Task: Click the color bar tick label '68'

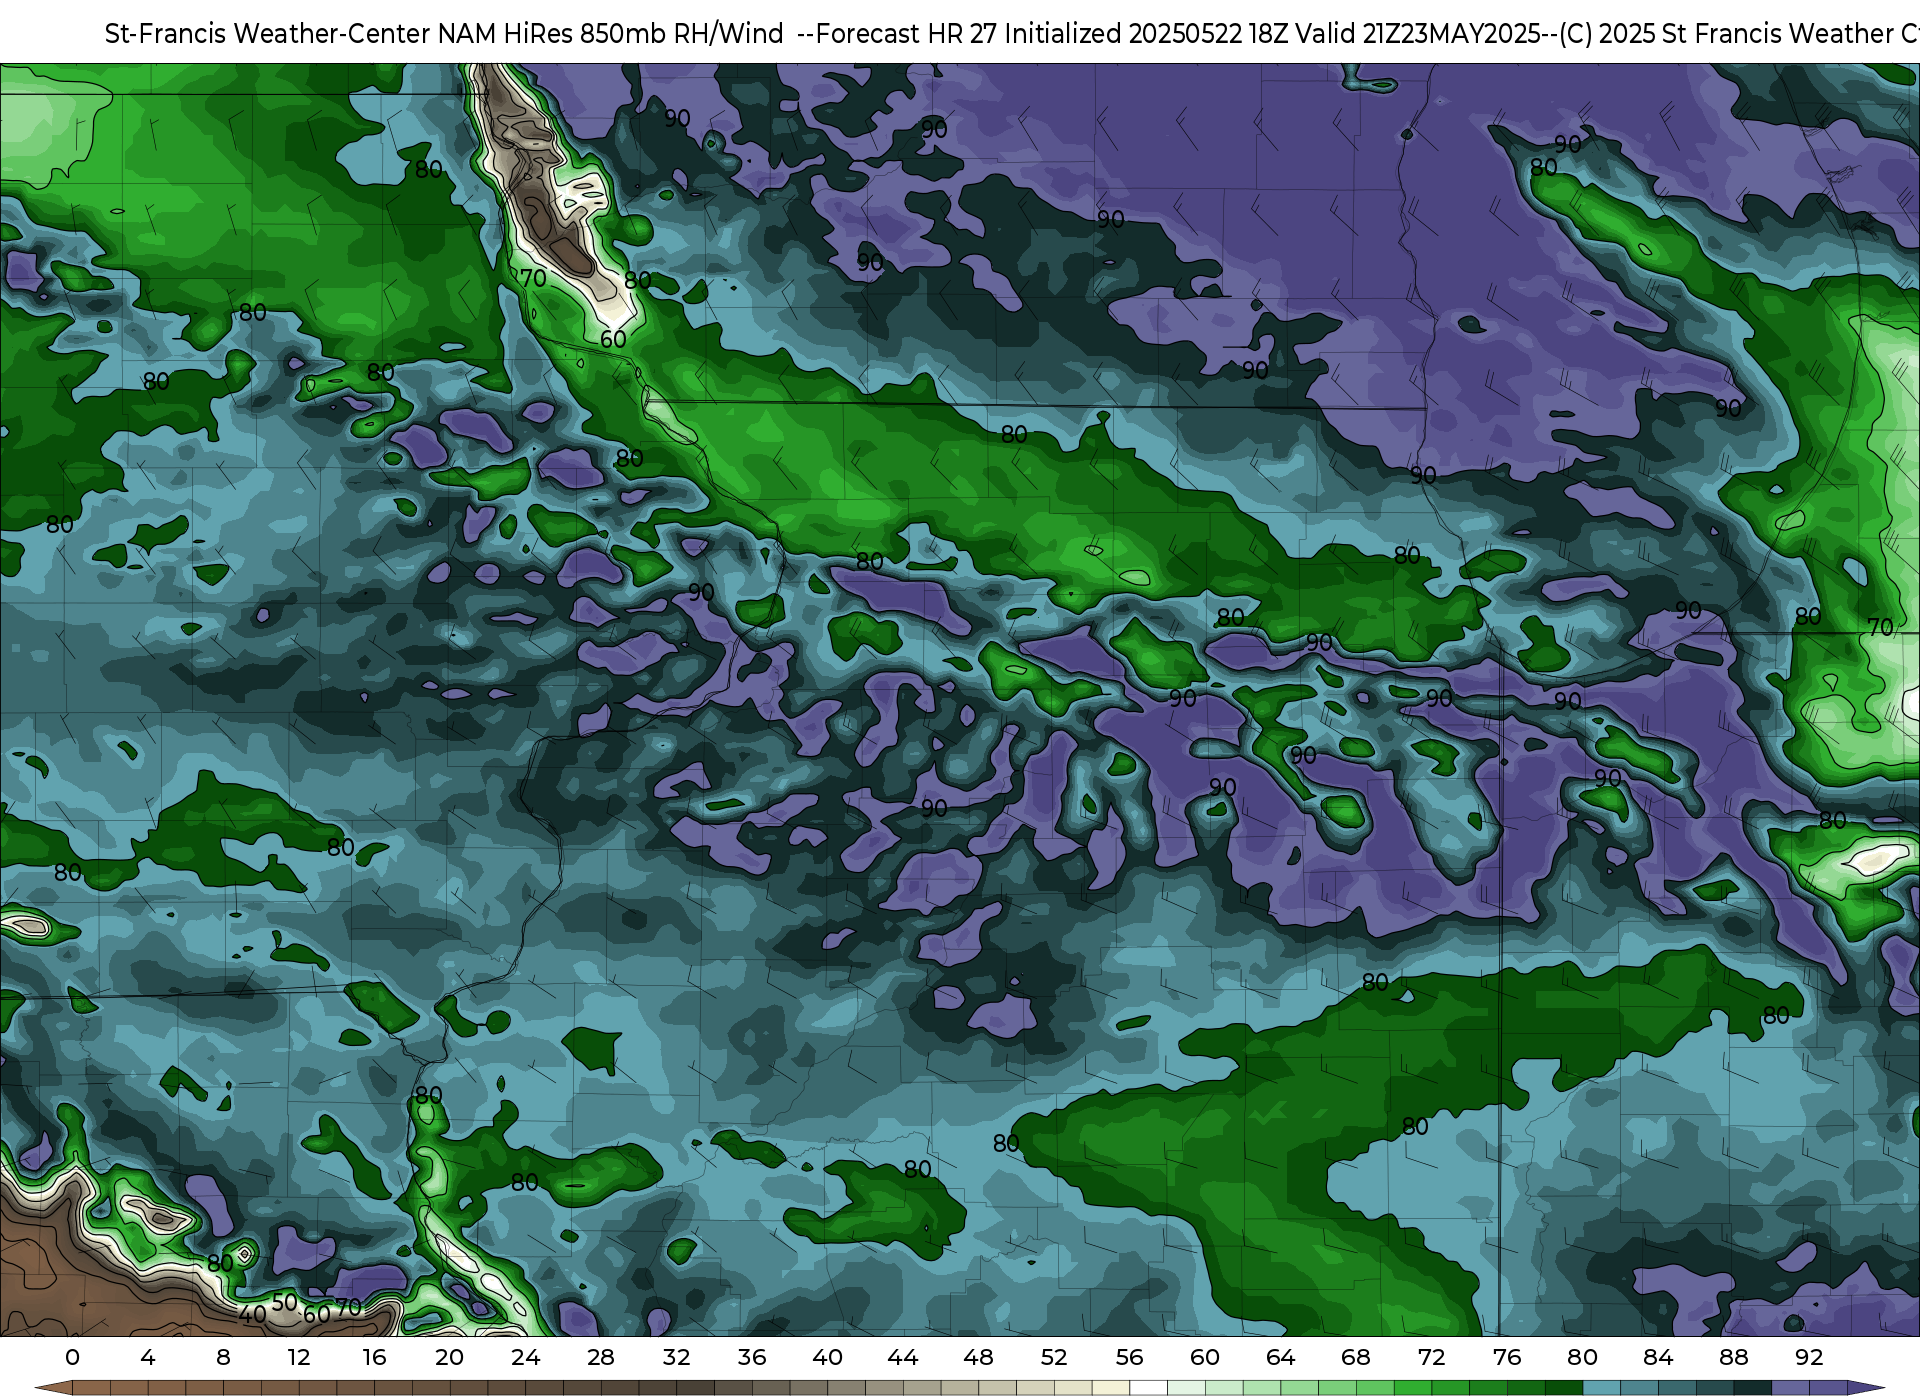Action: click(1356, 1357)
